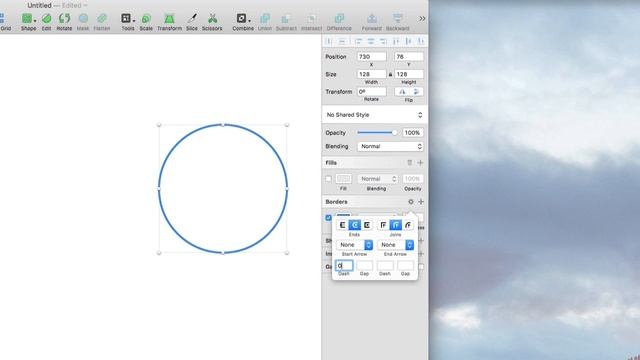Screen dimensions: 640x360
Task: Click the layer Opacity 100% field
Action: 413,133
